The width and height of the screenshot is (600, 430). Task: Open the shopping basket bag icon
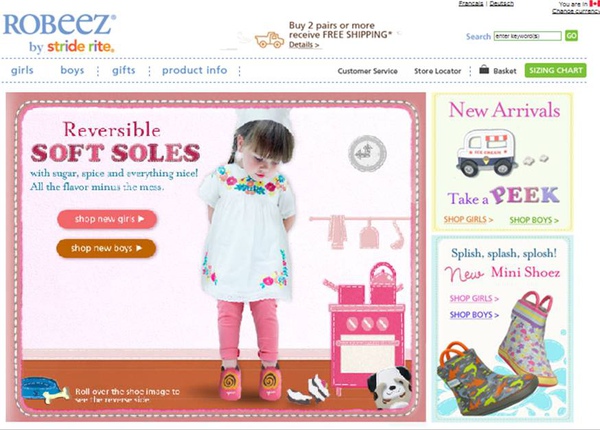pos(484,70)
